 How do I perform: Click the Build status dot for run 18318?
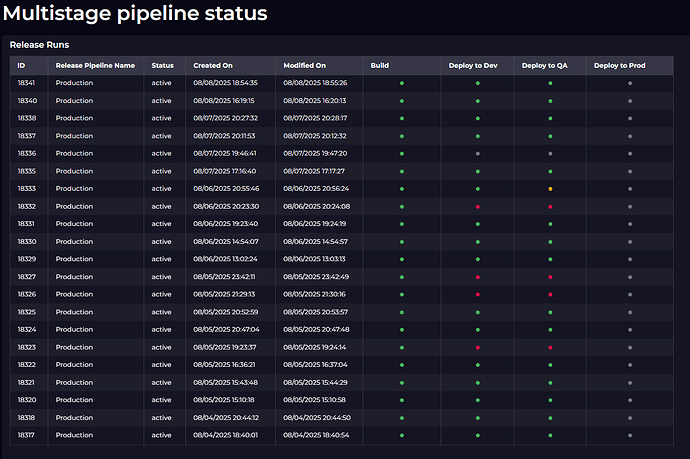(x=402, y=418)
